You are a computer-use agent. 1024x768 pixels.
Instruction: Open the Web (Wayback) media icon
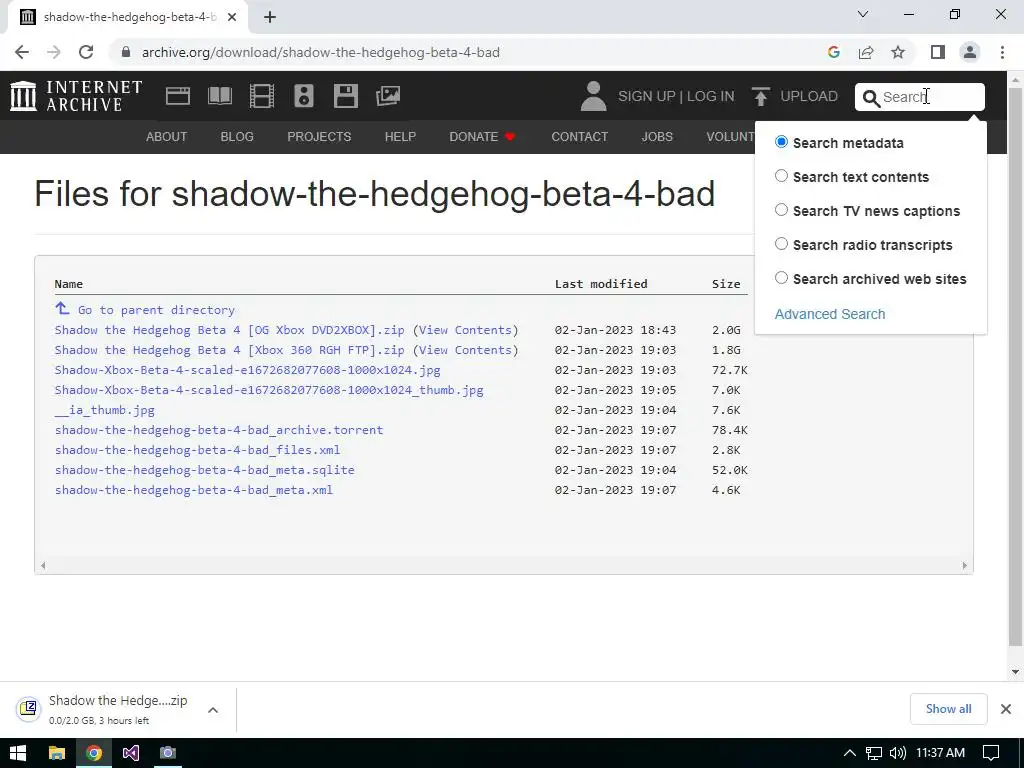pyautogui.click(x=178, y=96)
